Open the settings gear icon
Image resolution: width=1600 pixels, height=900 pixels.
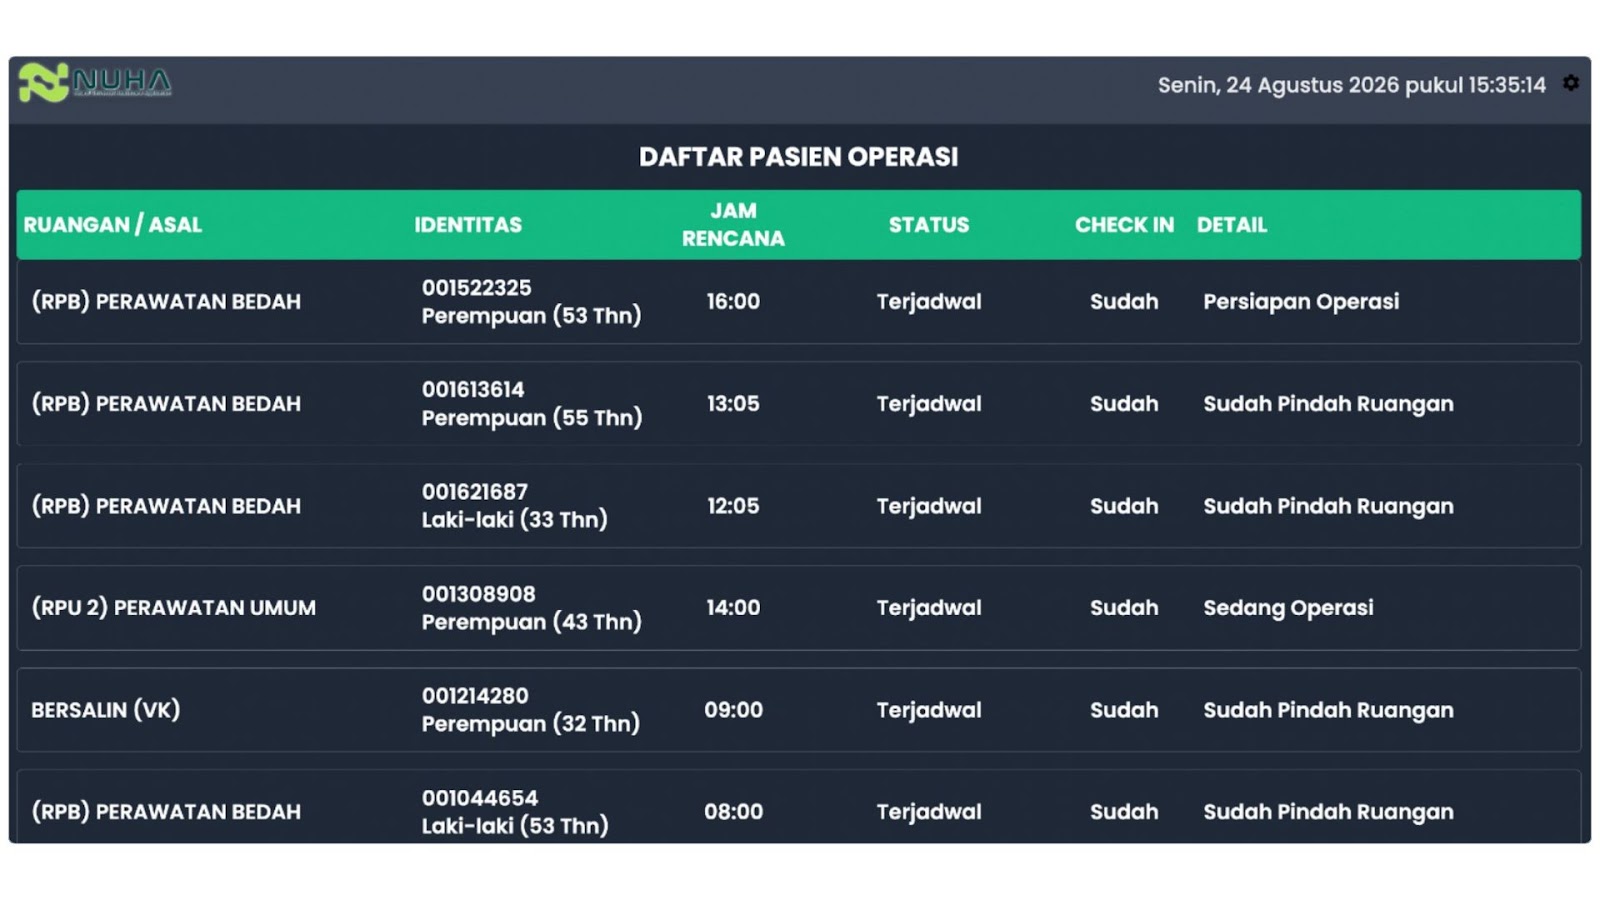[1571, 83]
